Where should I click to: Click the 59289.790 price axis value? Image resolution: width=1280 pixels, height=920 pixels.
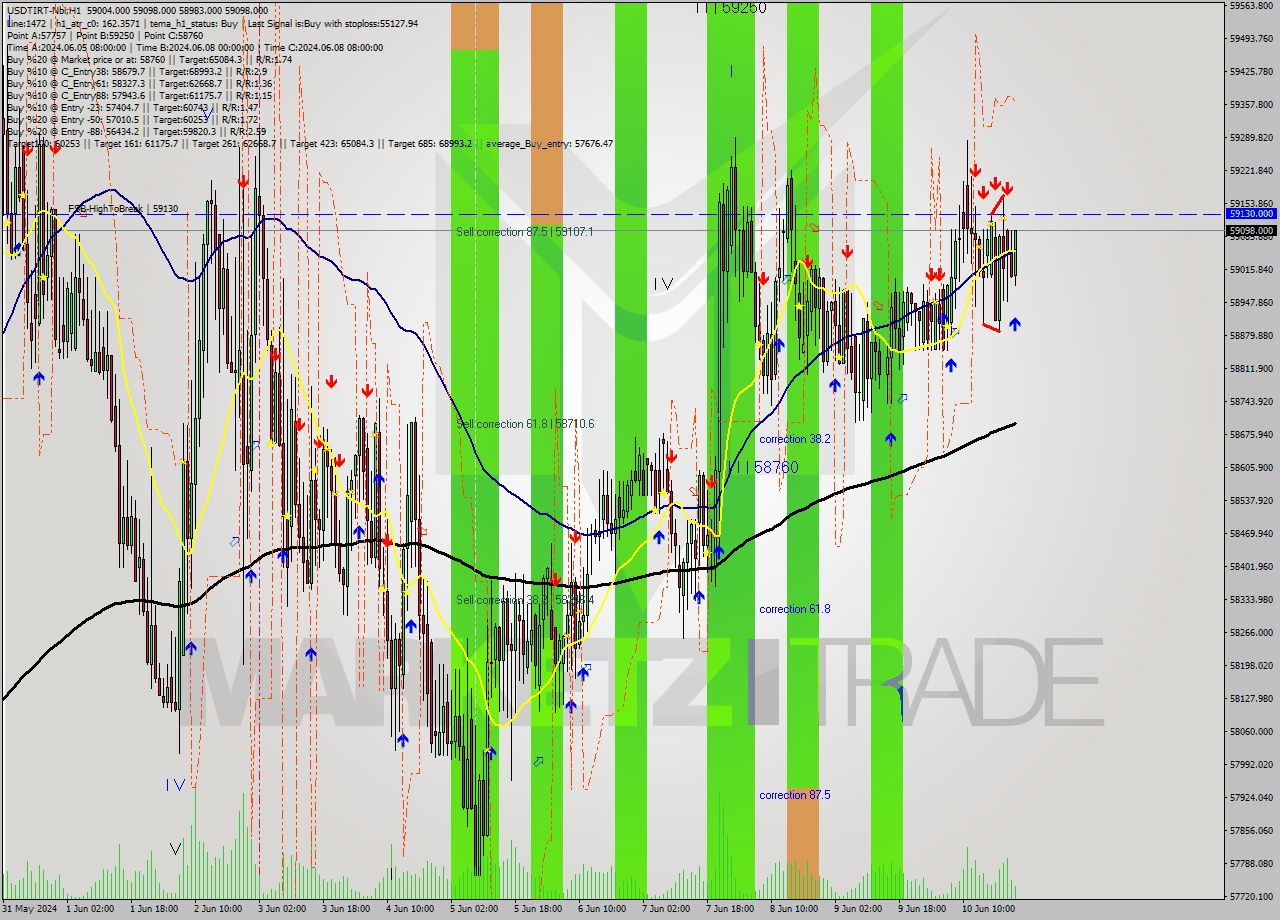[x=1252, y=137]
